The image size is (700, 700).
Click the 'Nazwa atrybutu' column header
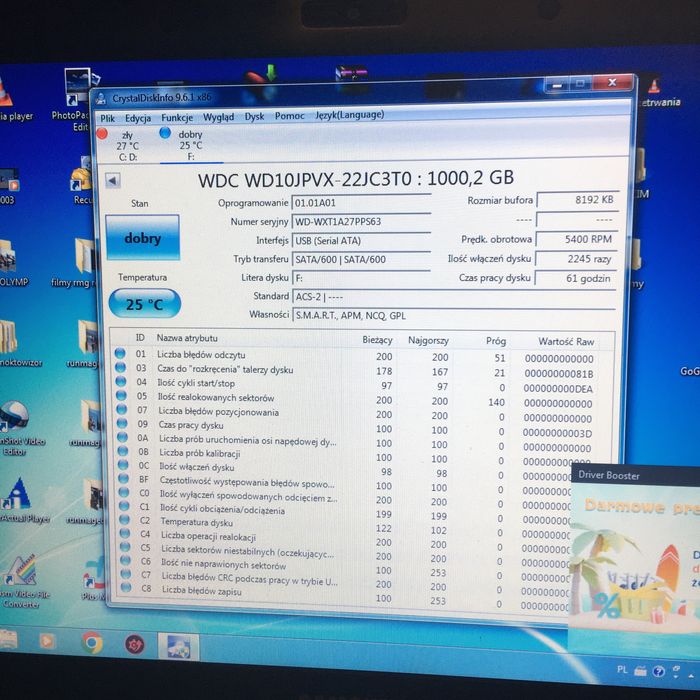(187, 338)
